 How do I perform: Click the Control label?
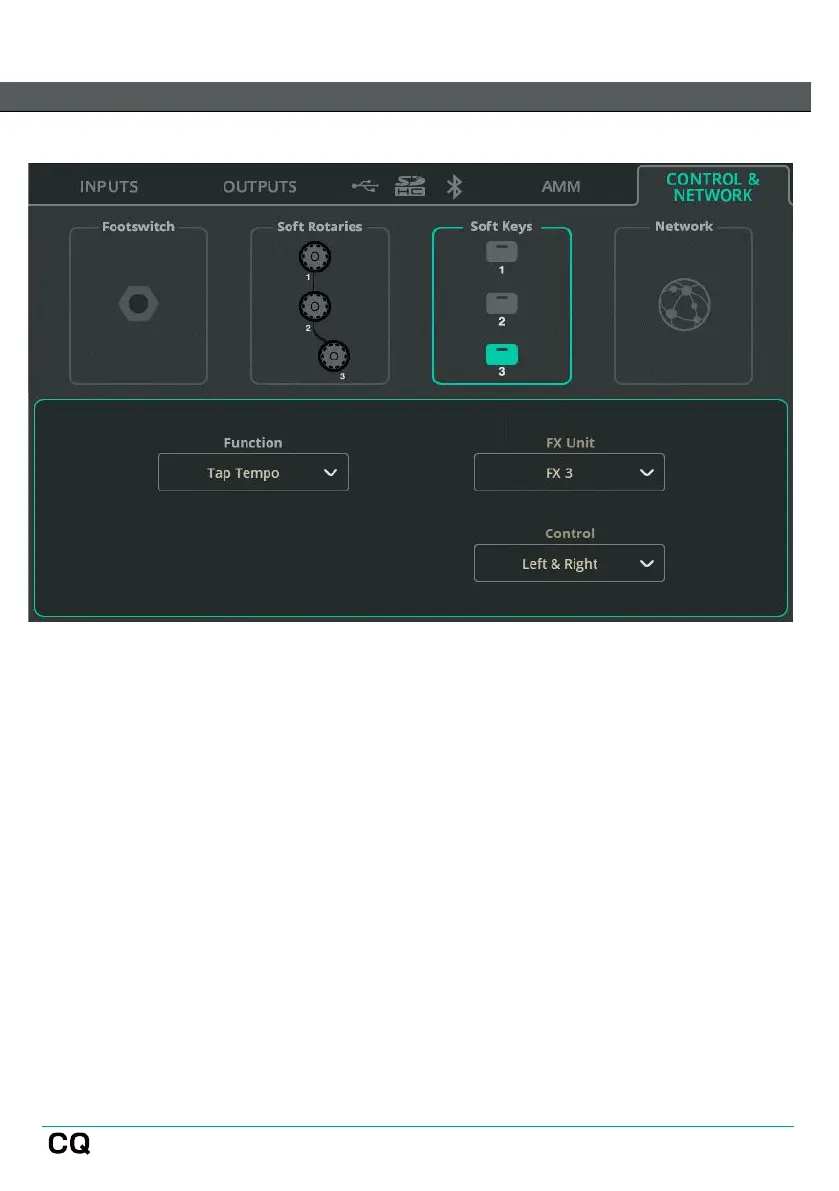[x=570, y=534]
